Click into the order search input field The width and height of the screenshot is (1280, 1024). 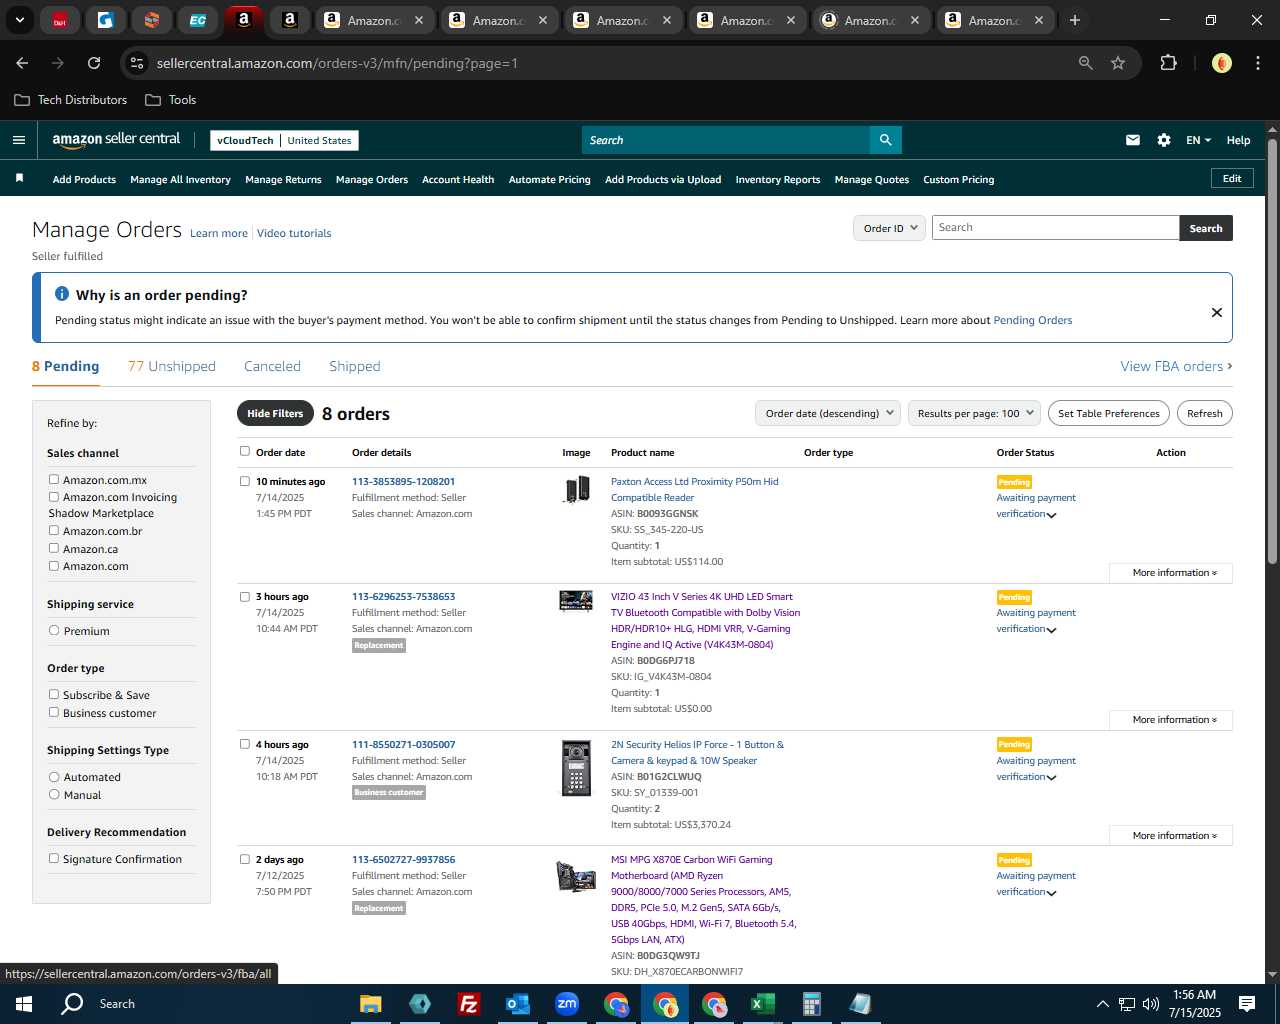(x=1055, y=228)
